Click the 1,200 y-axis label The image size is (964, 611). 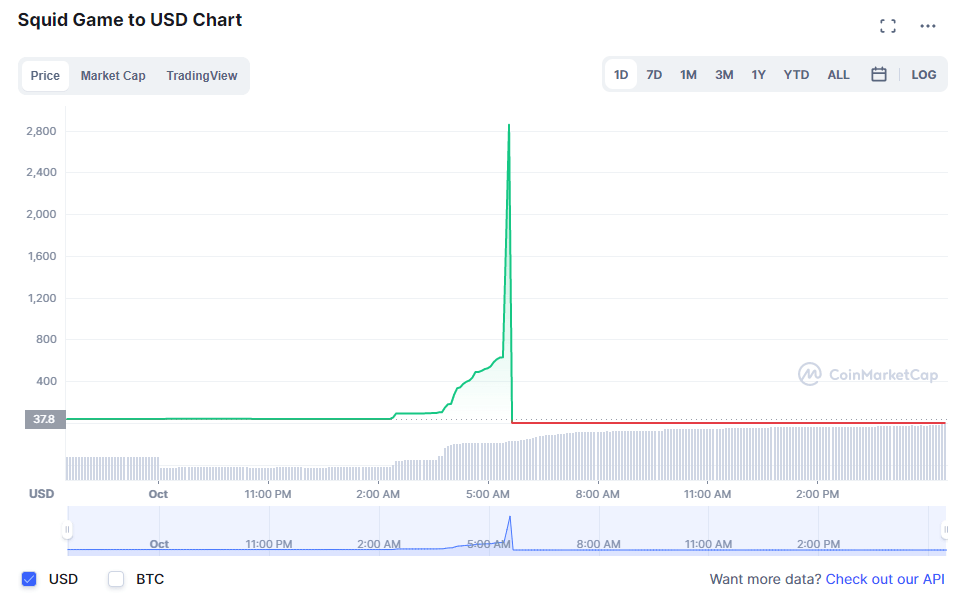tap(42, 298)
